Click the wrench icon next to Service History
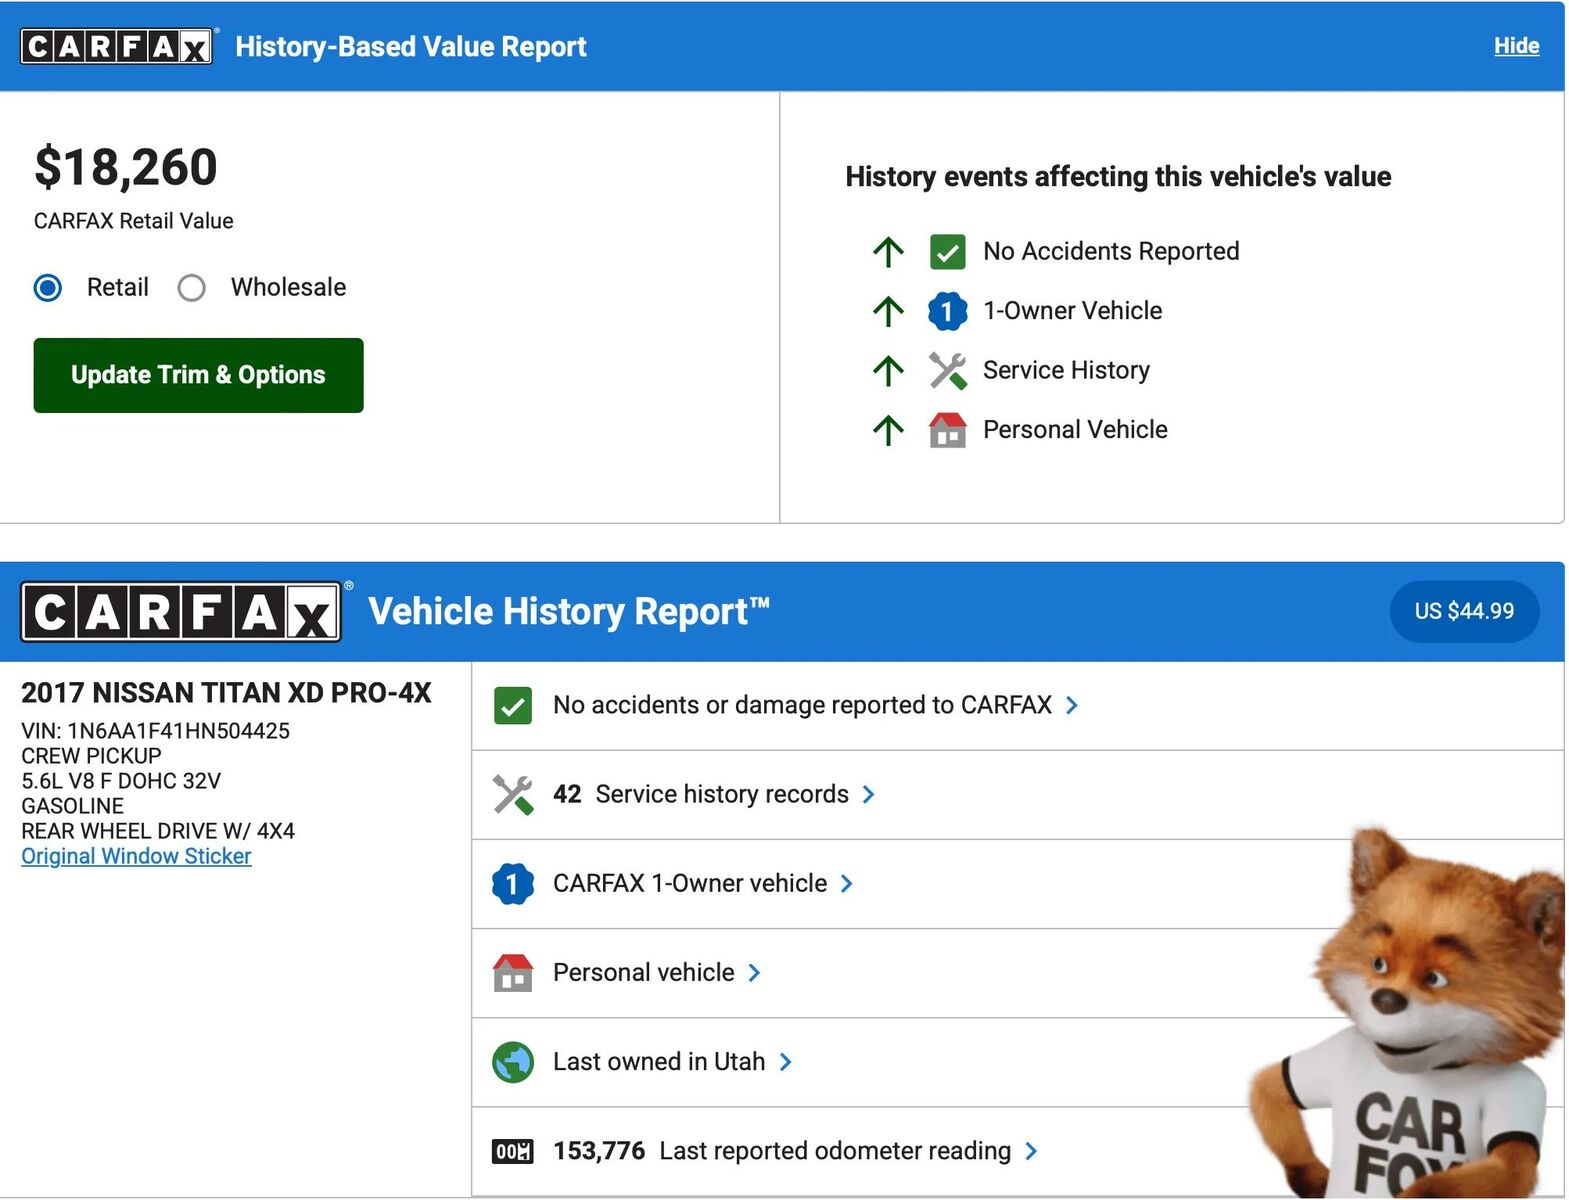Viewport: 1569px width, 1200px height. click(x=946, y=371)
